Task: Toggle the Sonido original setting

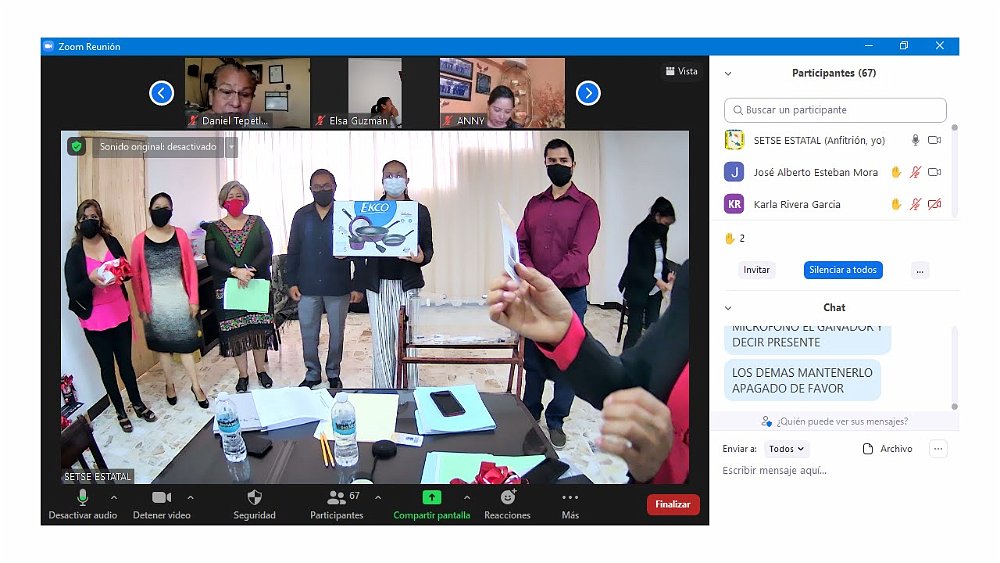Action: [157, 147]
